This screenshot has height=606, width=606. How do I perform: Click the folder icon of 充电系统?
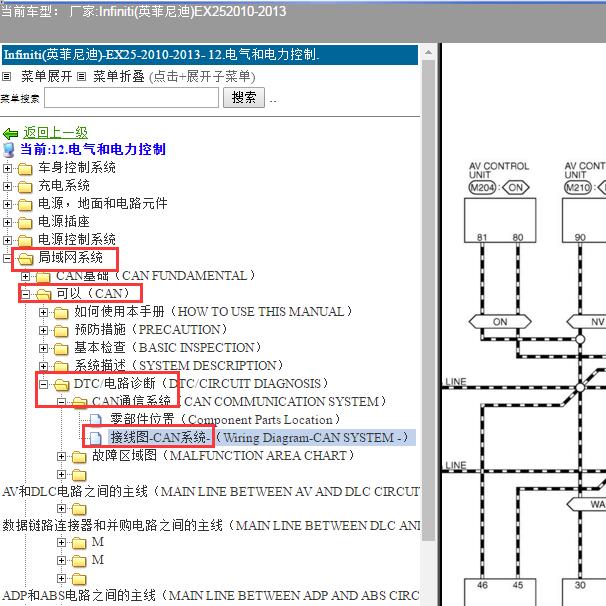coord(25,187)
